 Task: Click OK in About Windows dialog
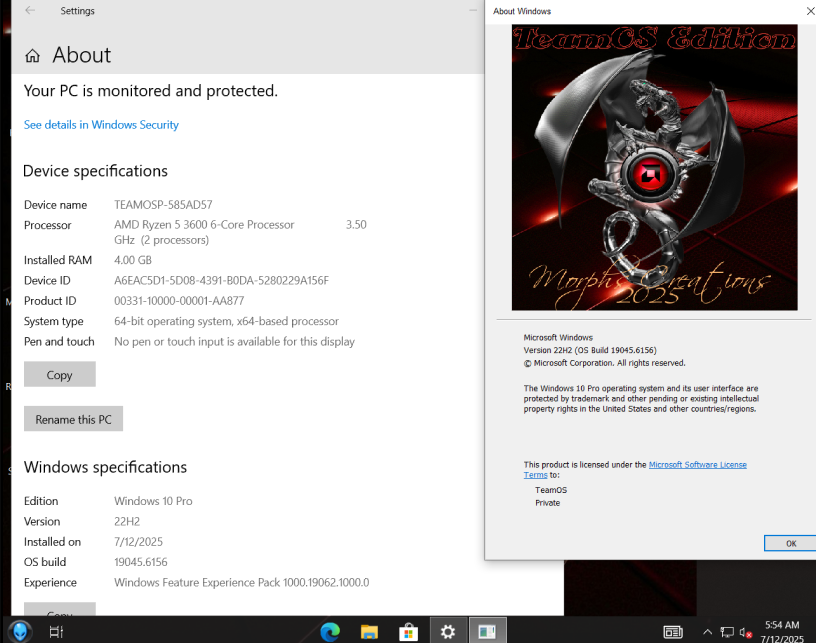[790, 543]
